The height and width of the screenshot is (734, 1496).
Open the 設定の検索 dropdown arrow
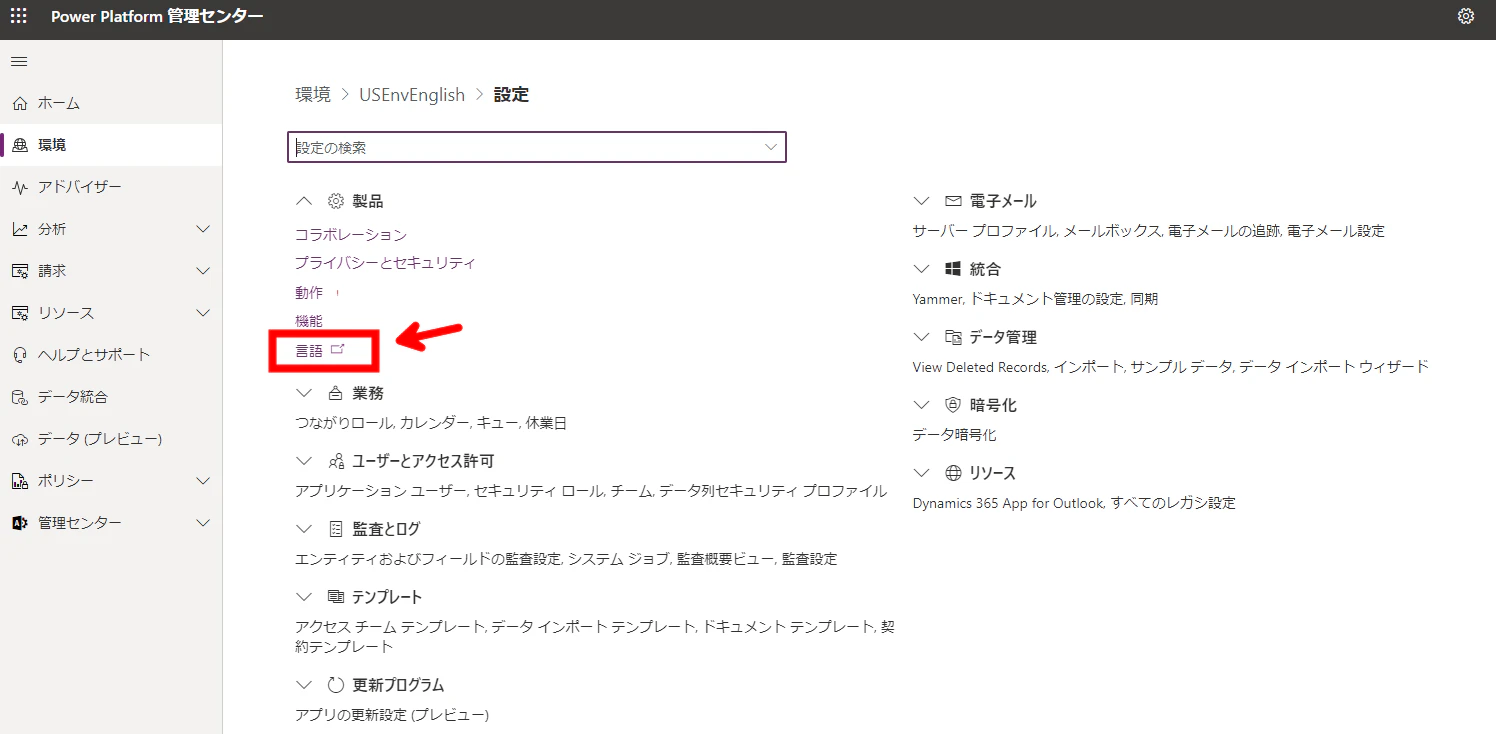tap(771, 147)
